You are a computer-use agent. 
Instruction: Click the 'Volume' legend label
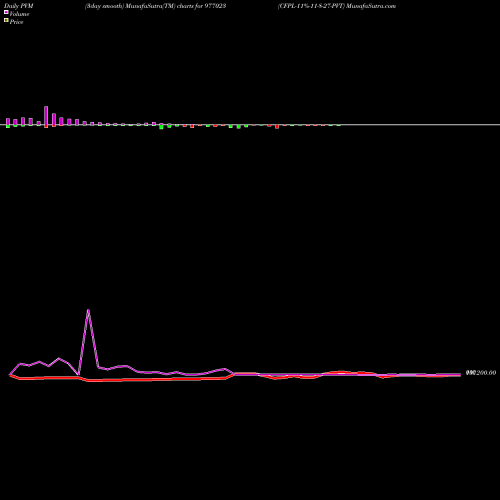tap(19, 14)
